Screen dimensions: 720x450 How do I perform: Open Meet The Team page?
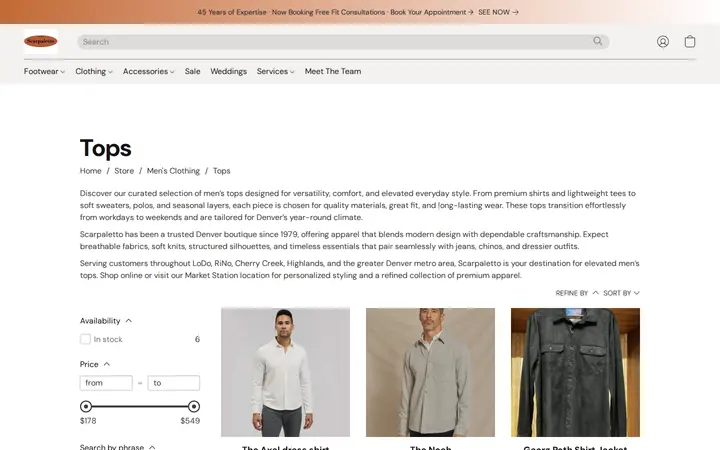[333, 71]
